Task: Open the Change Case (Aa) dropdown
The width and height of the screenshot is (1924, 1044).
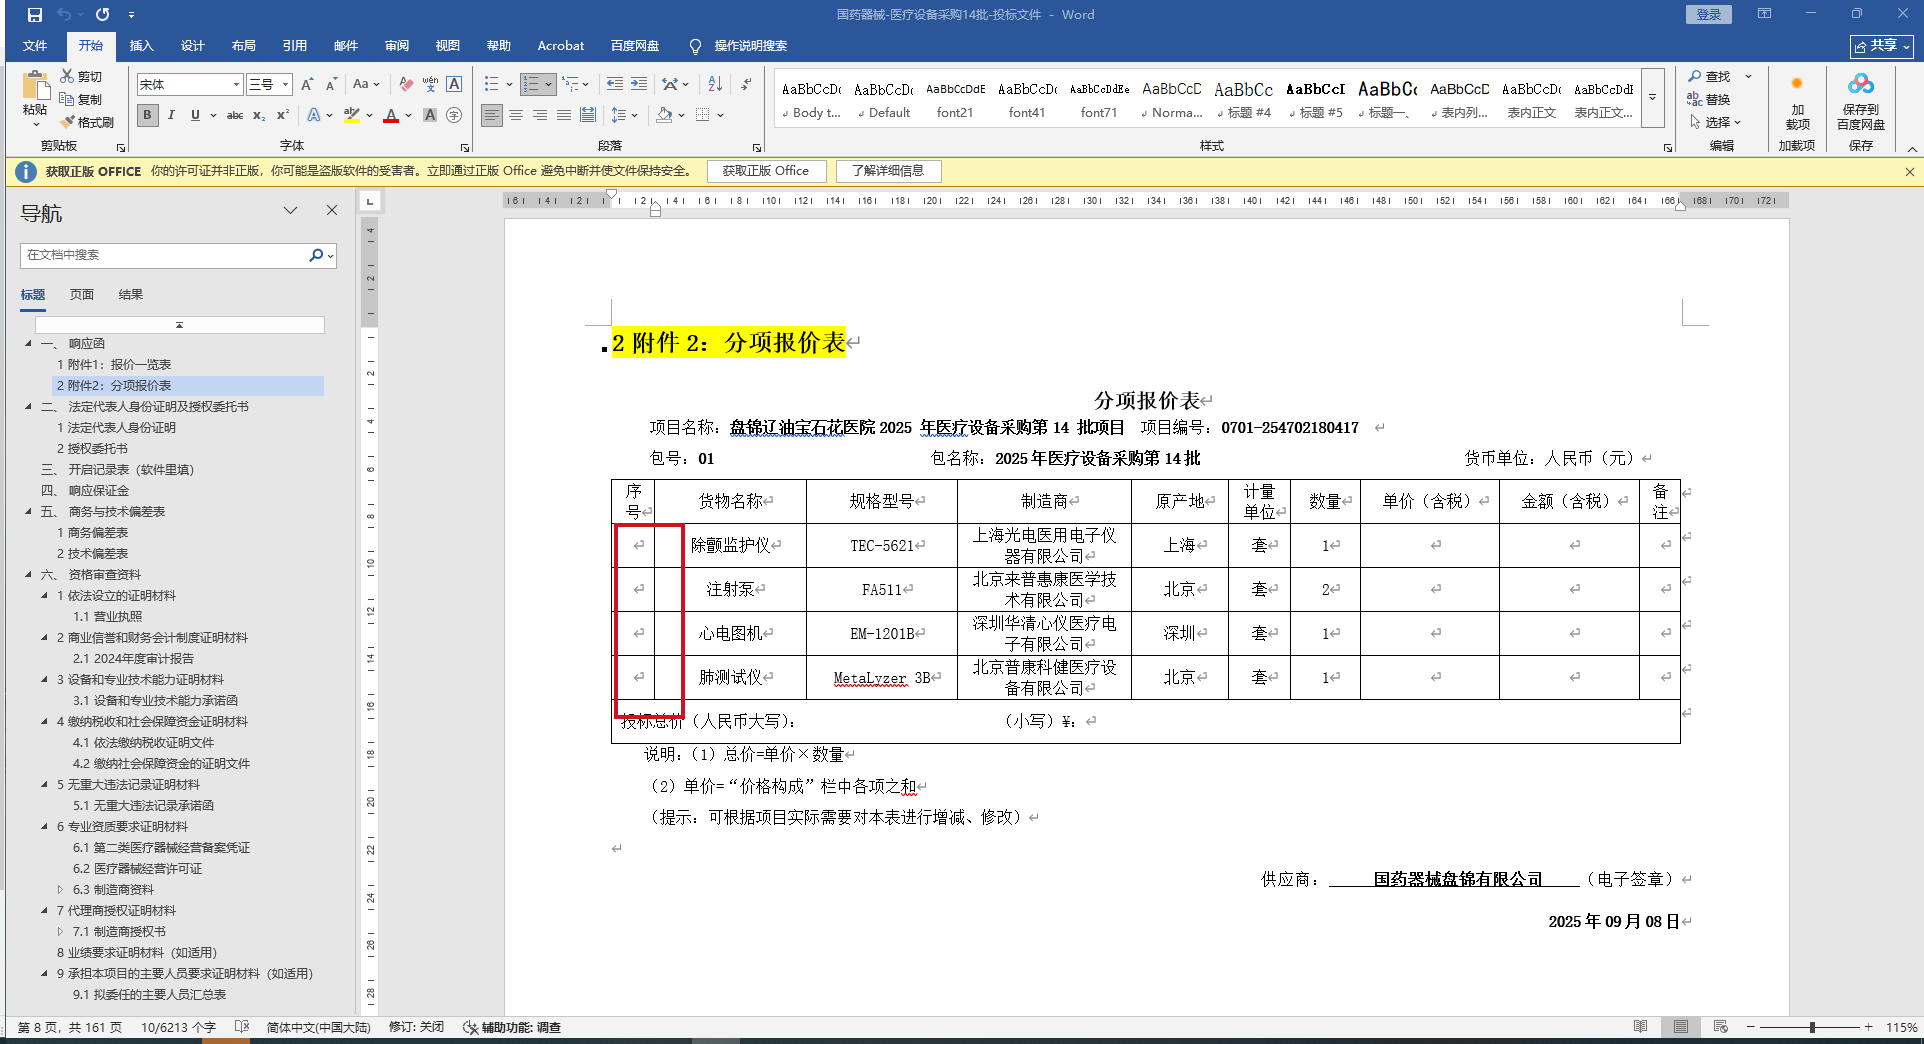Action: pos(366,84)
